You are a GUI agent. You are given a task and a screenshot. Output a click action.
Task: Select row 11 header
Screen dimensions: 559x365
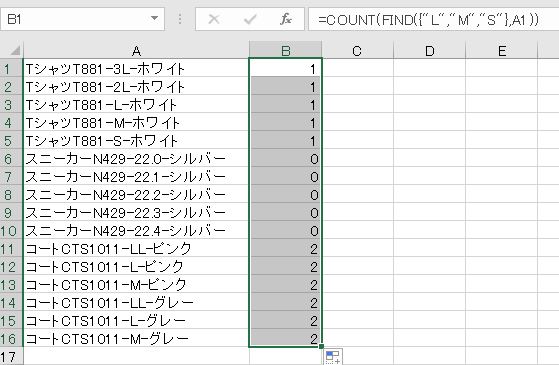11,248
